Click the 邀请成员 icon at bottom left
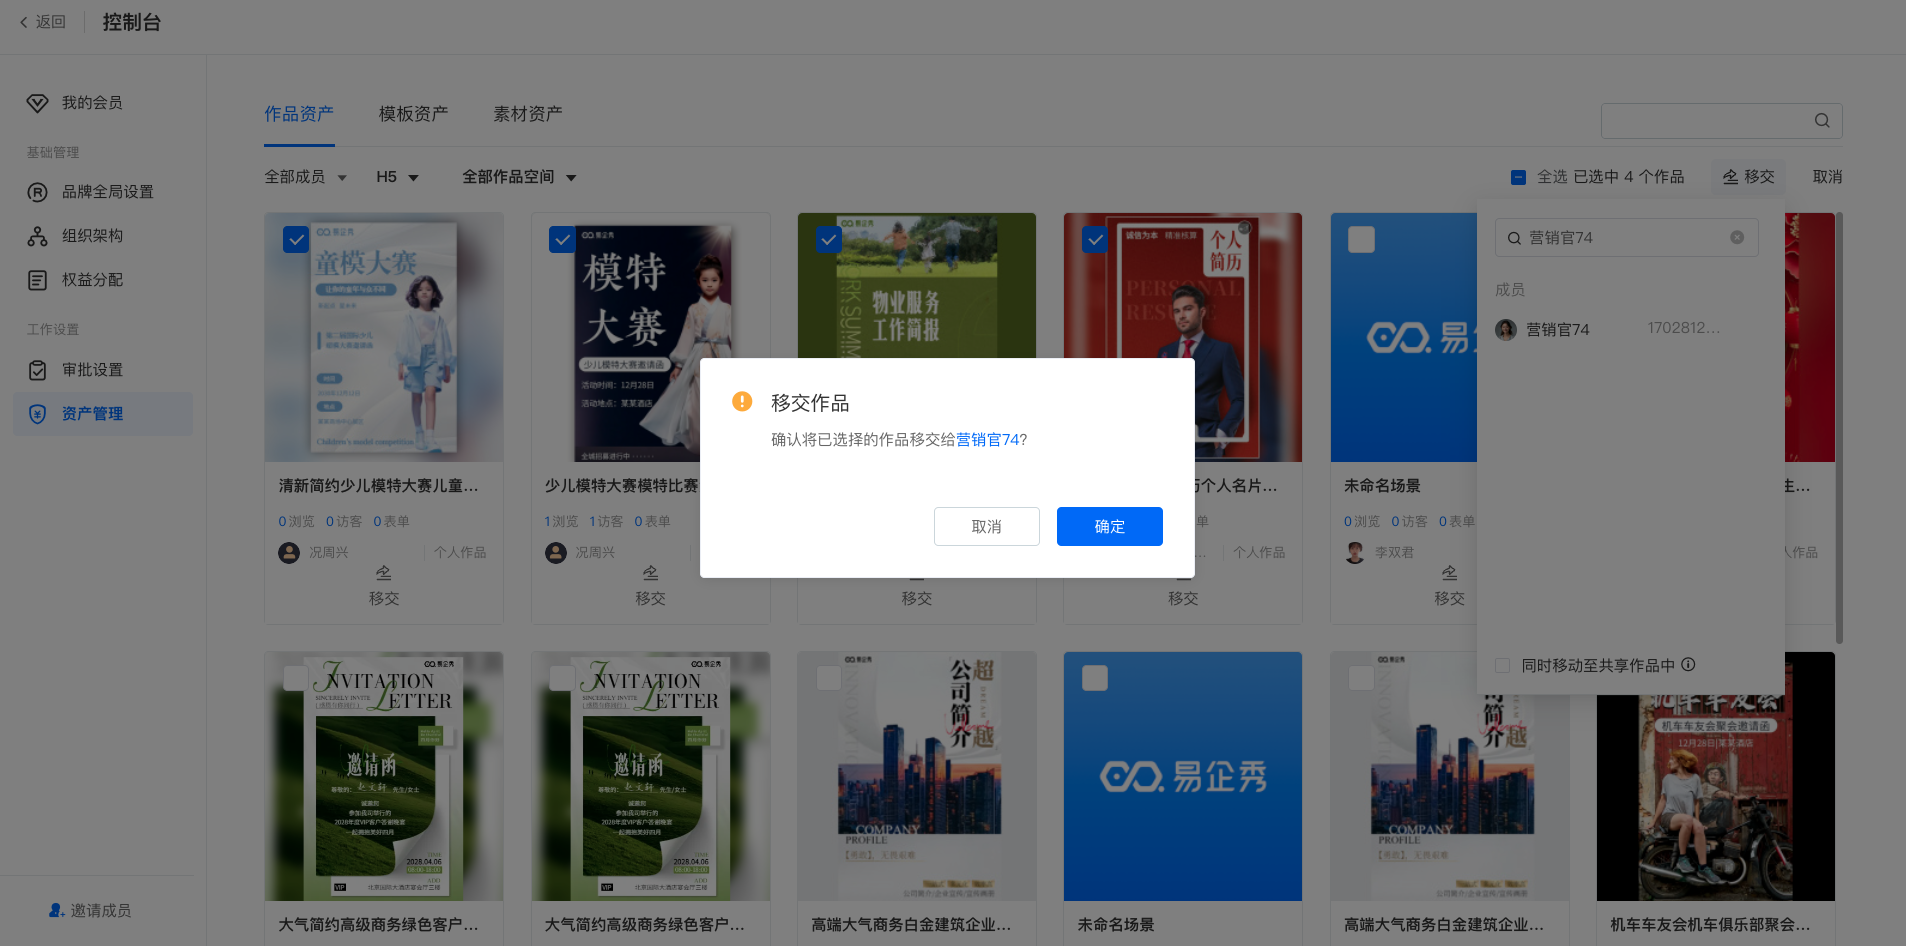 click(57, 910)
